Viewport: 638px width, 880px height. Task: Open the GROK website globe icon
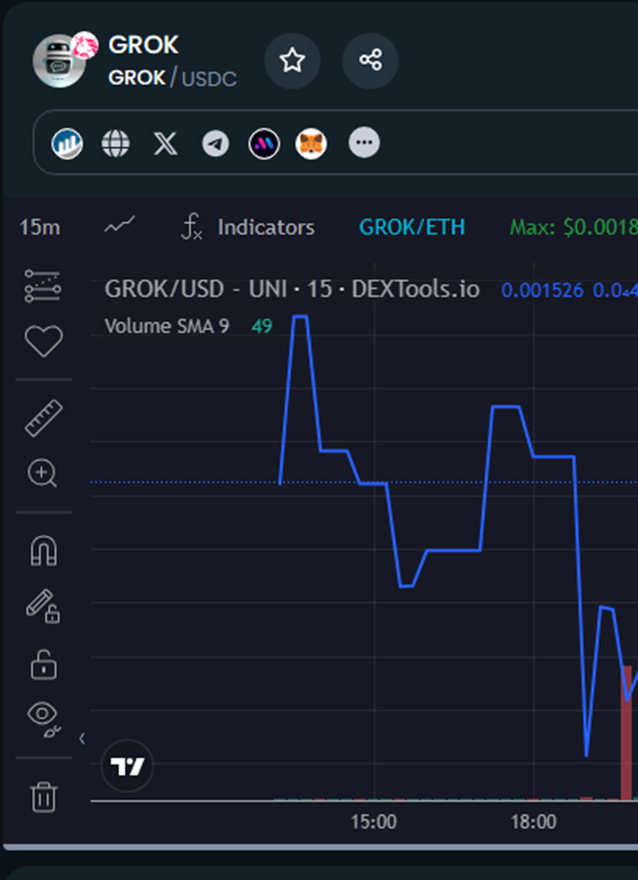tap(116, 144)
